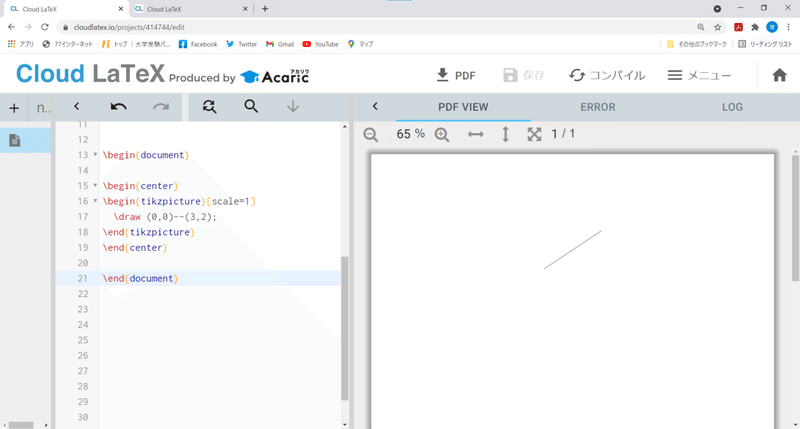The width and height of the screenshot is (800, 429).
Task: Open the extensions puzzle icon
Action: [755, 27]
